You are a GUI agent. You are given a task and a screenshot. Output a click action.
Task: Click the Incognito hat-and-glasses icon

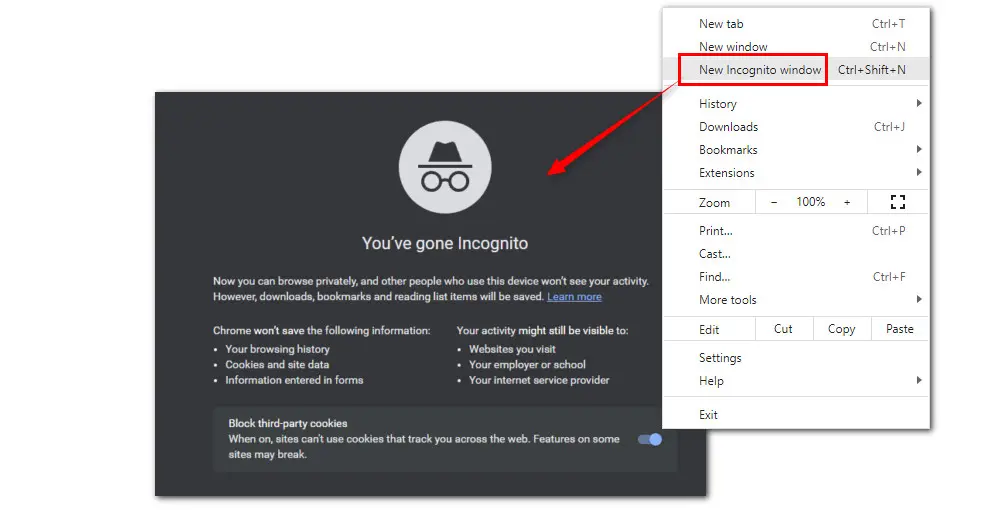coord(445,166)
